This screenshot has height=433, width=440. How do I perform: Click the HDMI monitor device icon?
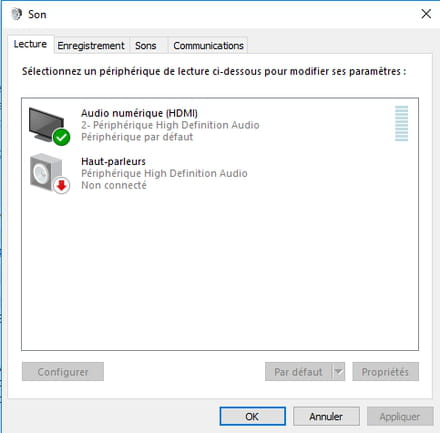(47, 124)
